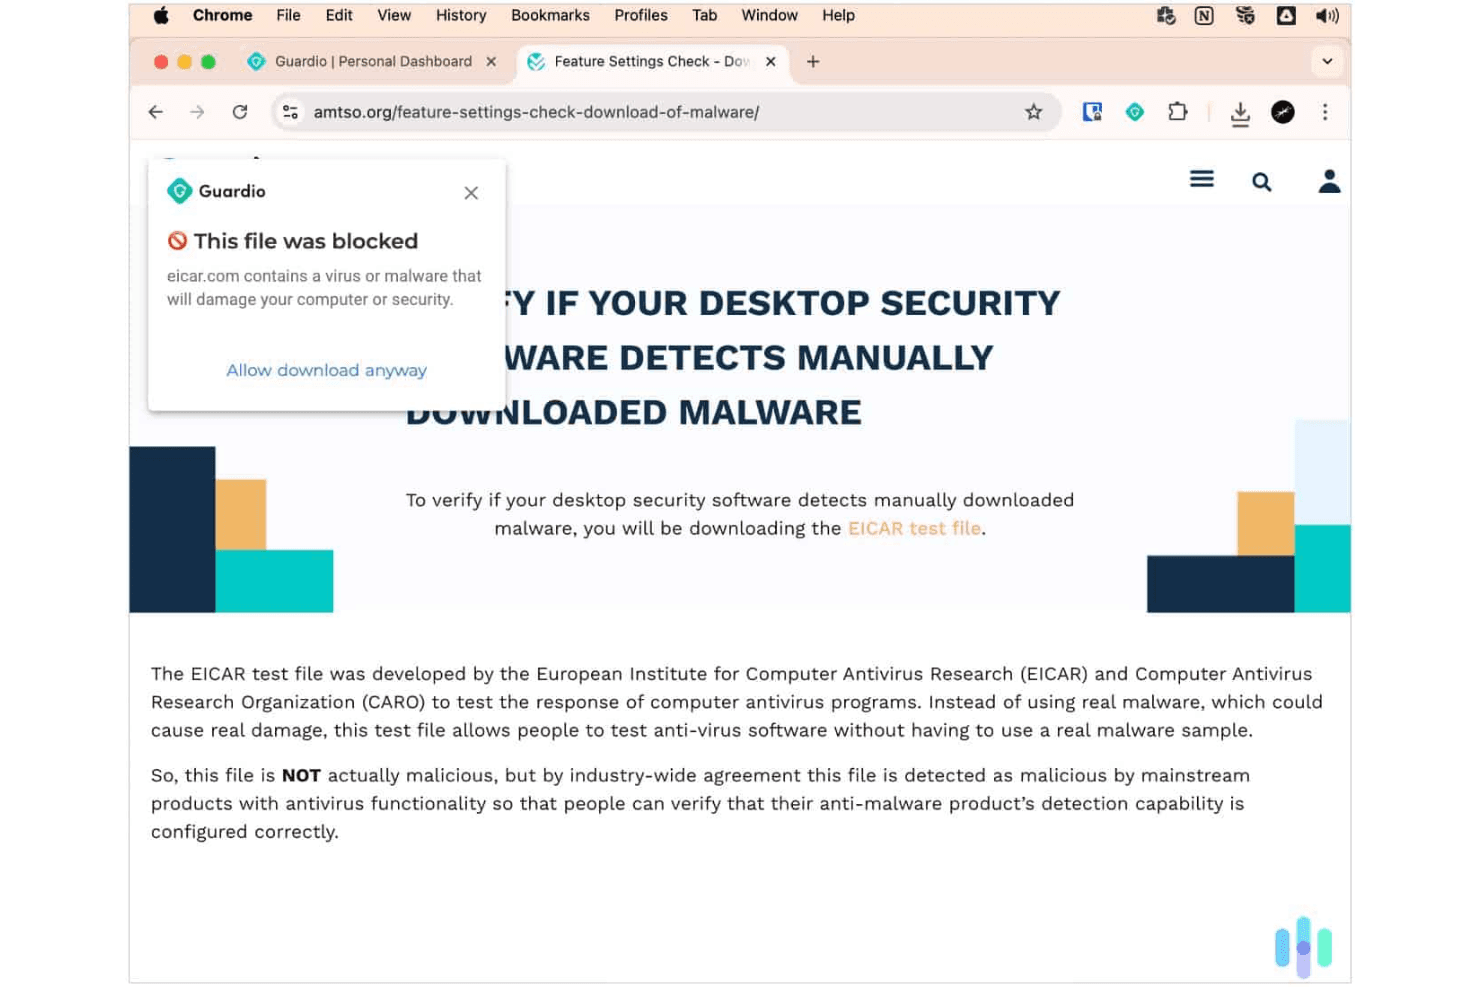
Task: Click the browser back arrow
Action: pos(155,112)
